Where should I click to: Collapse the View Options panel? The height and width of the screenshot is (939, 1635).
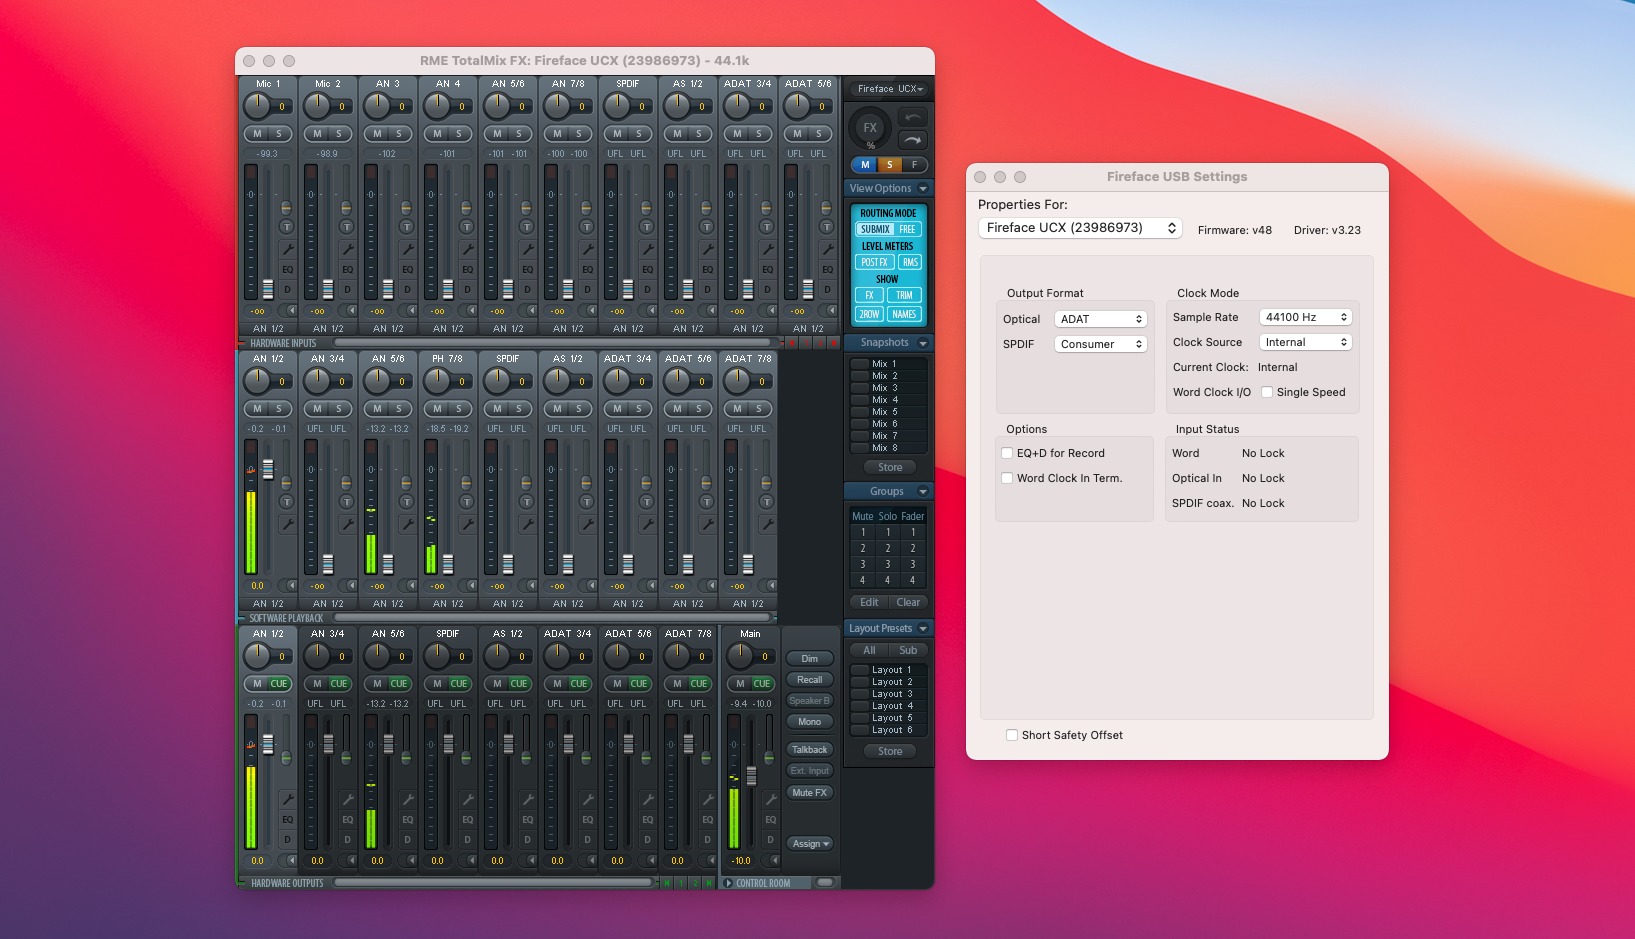923,189
